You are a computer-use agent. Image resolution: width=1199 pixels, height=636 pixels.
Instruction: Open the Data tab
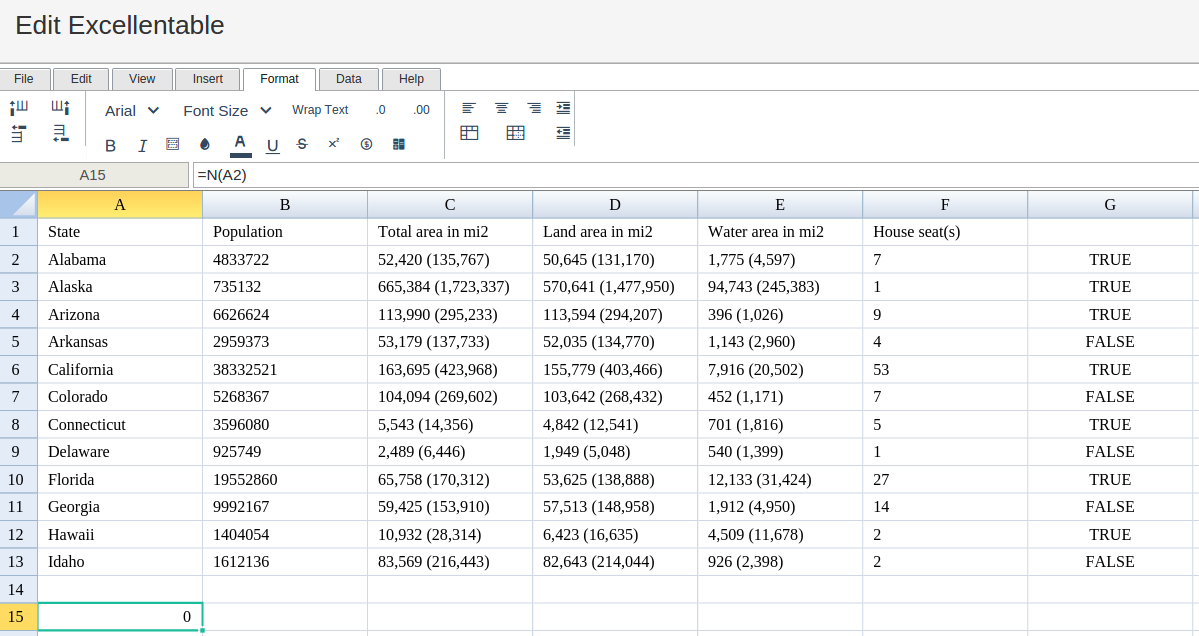[x=348, y=79]
